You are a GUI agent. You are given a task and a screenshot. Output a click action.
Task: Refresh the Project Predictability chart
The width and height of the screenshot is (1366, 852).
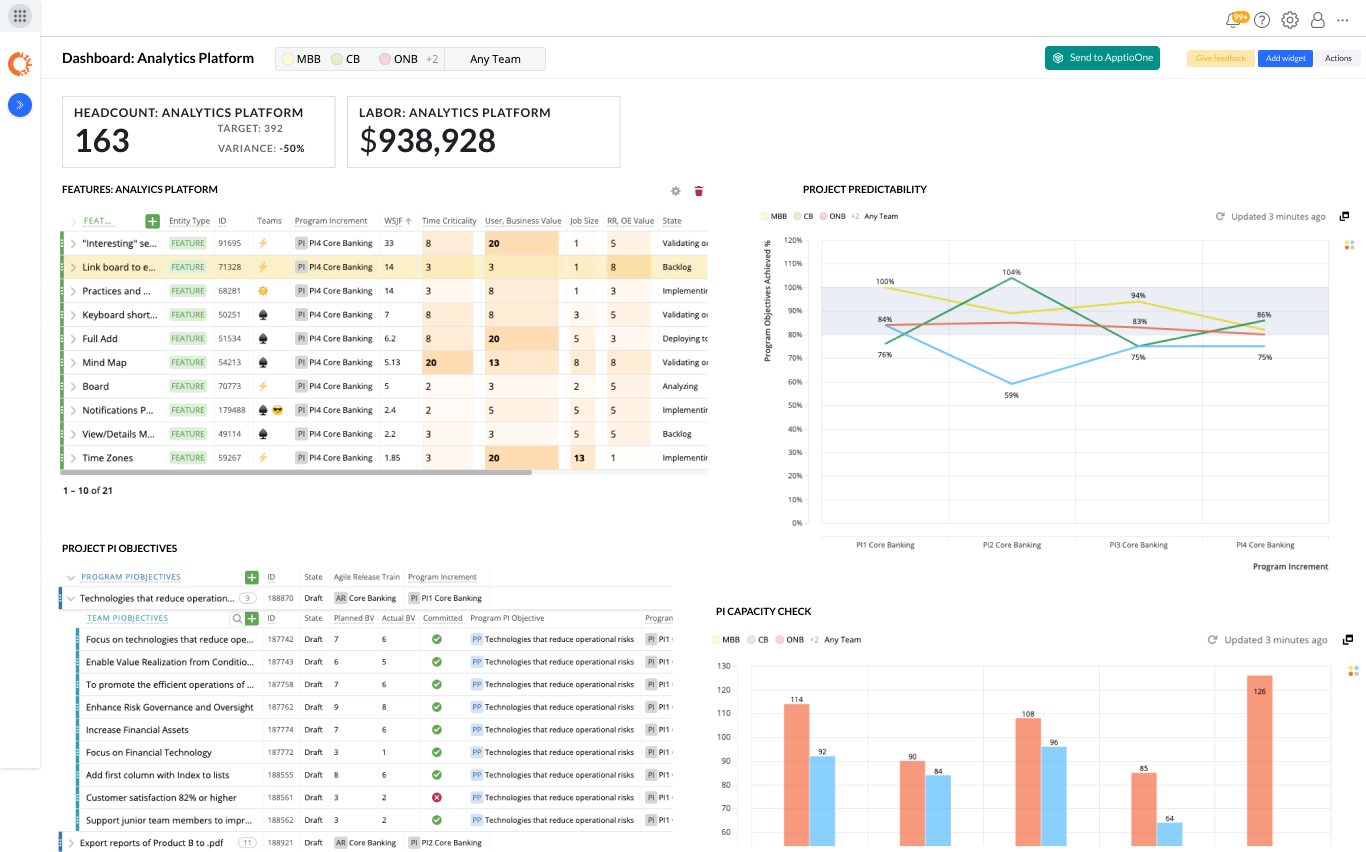[1220, 217]
